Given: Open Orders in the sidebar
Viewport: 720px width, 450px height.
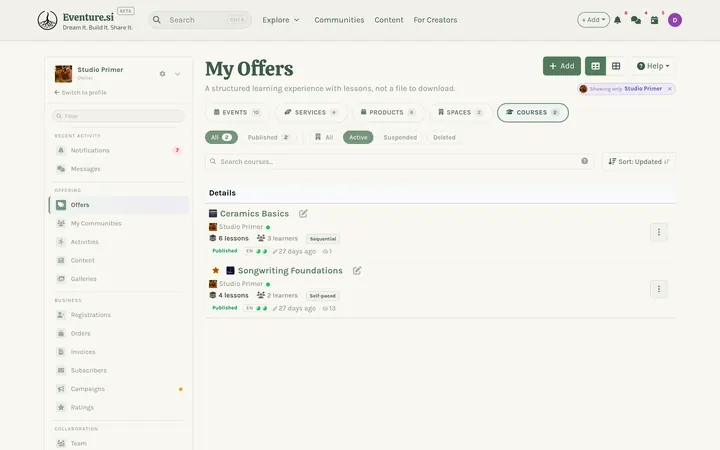Looking at the screenshot, I should 119,333.
